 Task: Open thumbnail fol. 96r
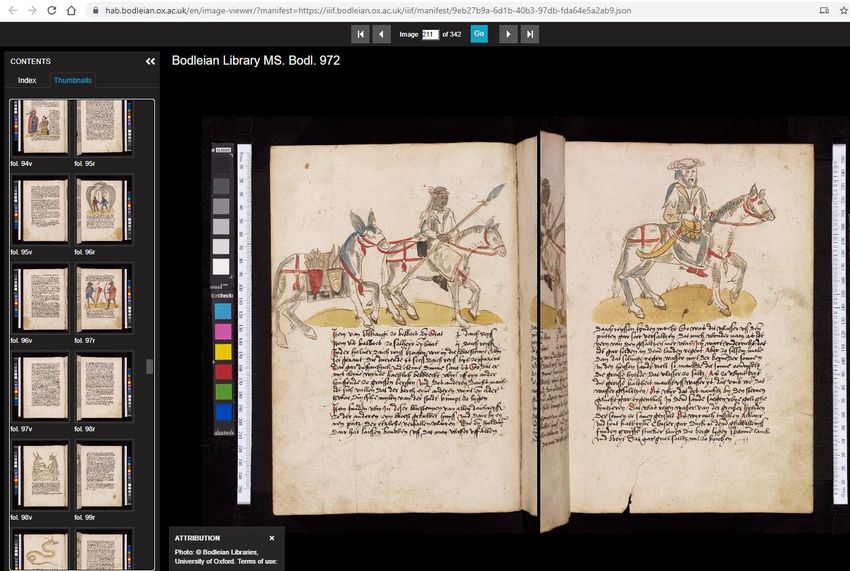coord(104,210)
